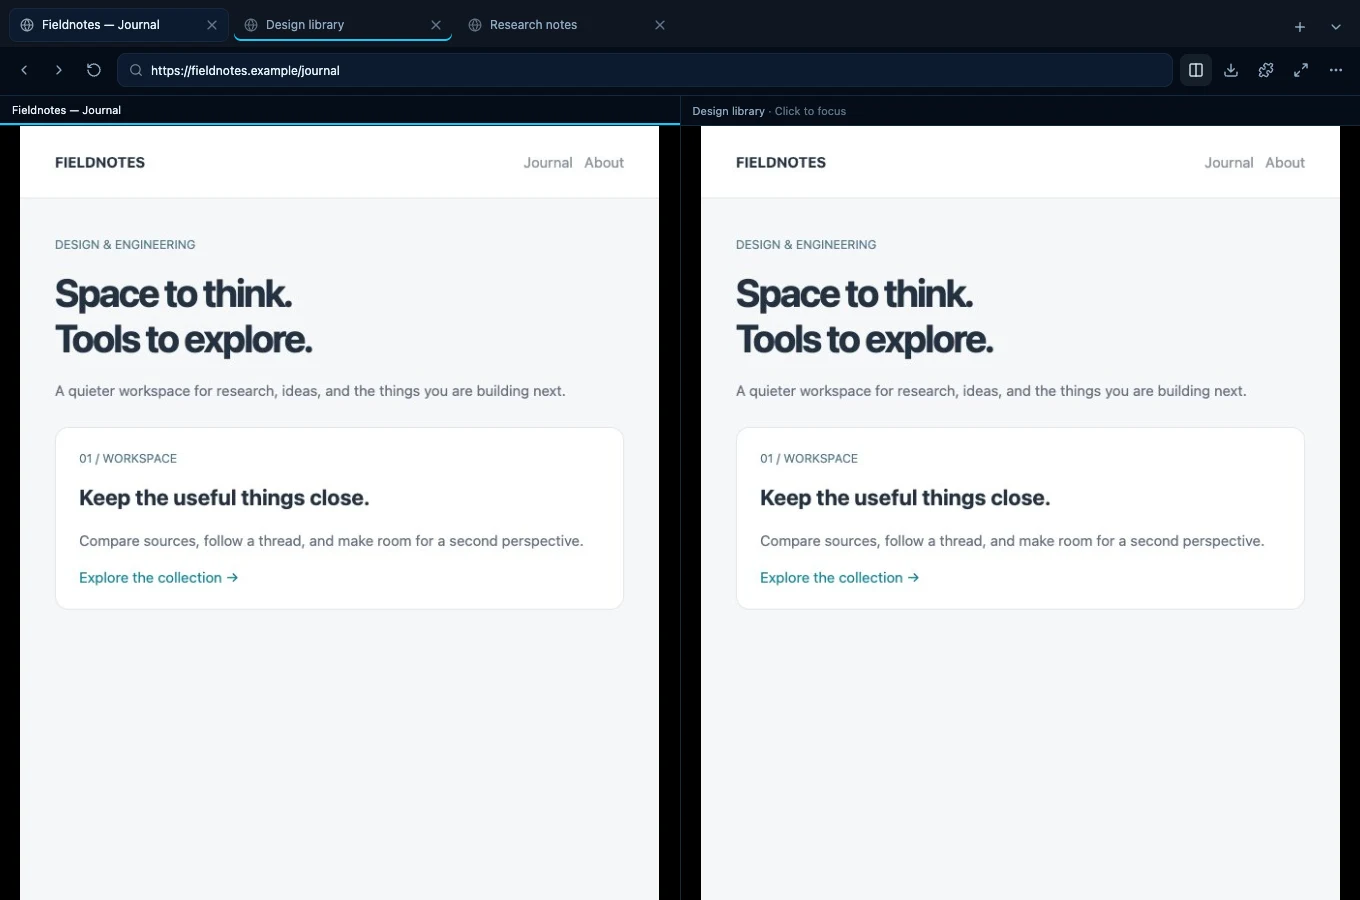
Task: Close the Fieldnotes — Journal tab
Action: (212, 25)
